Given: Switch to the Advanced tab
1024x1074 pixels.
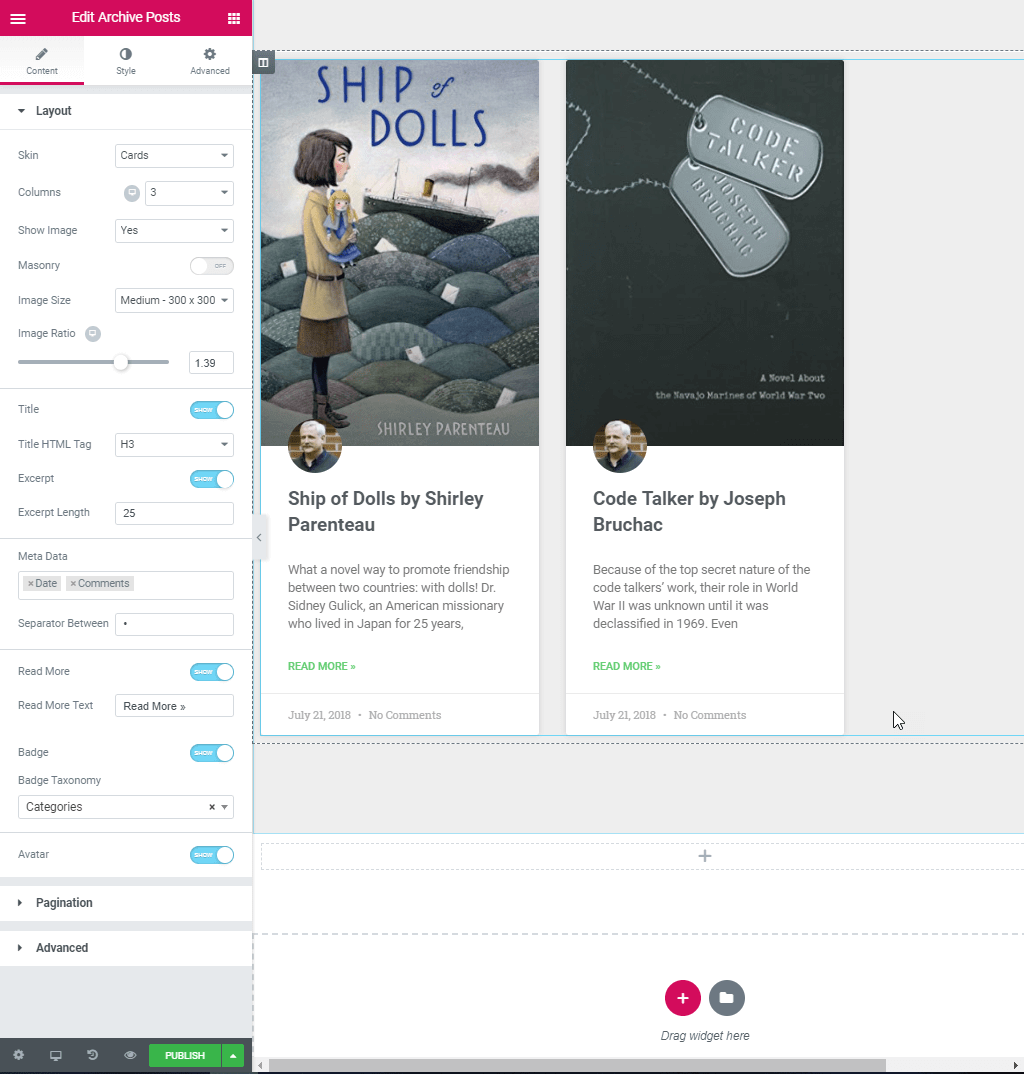Looking at the screenshot, I should coord(210,61).
